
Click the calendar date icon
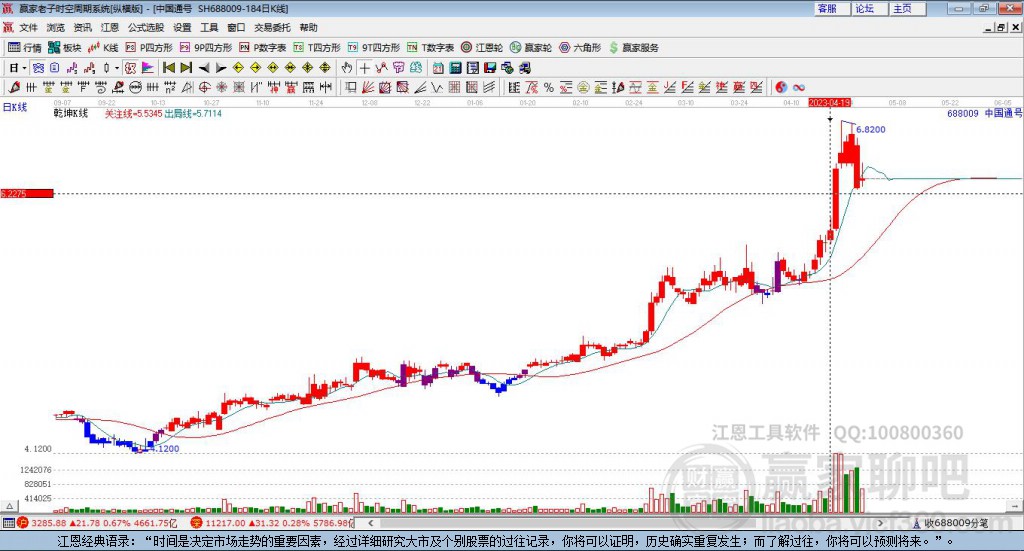tap(438, 68)
